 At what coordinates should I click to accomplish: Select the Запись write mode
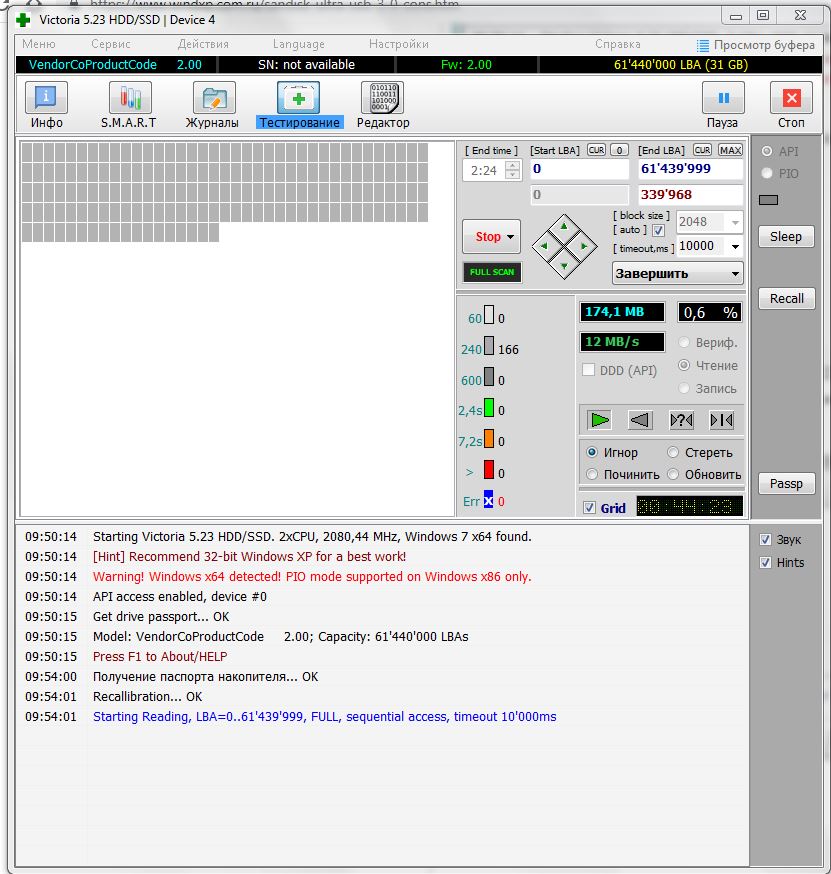point(684,388)
